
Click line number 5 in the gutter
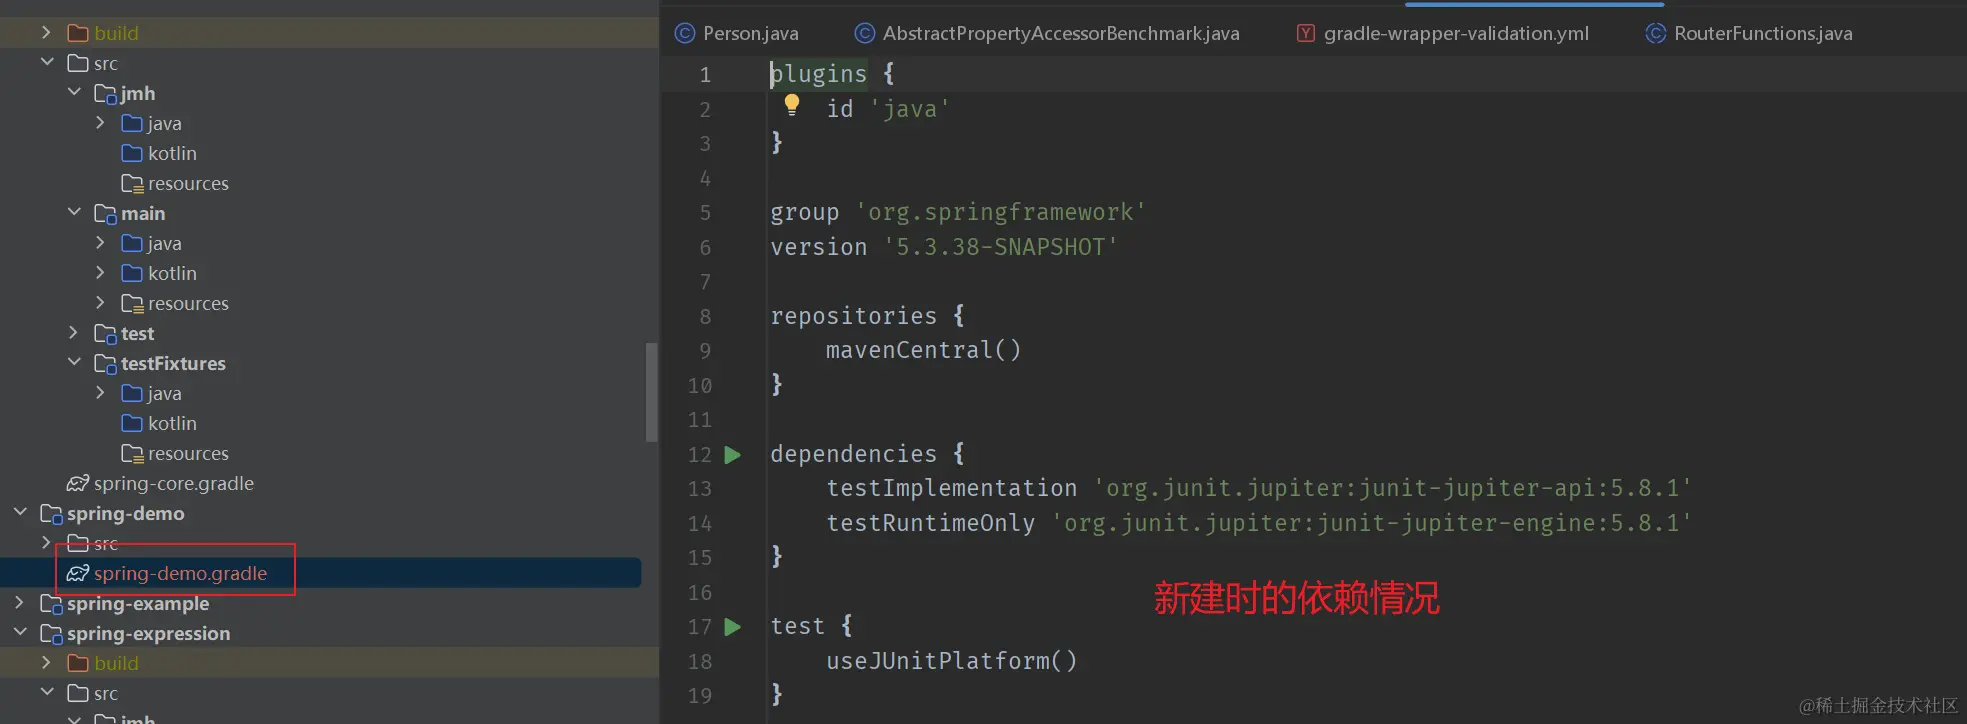(705, 213)
